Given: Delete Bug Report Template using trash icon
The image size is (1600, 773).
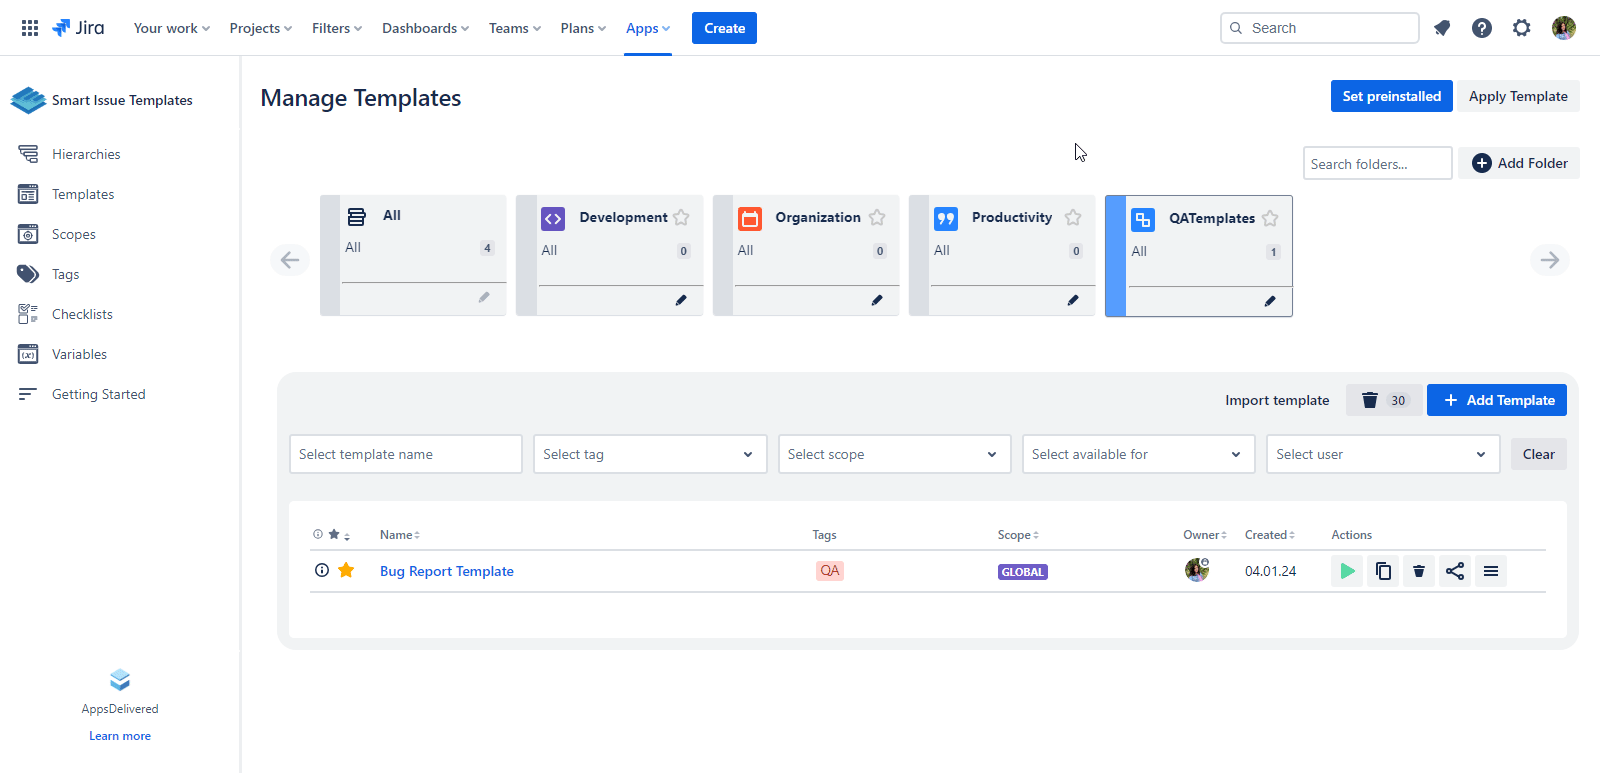Looking at the screenshot, I should coord(1419,571).
